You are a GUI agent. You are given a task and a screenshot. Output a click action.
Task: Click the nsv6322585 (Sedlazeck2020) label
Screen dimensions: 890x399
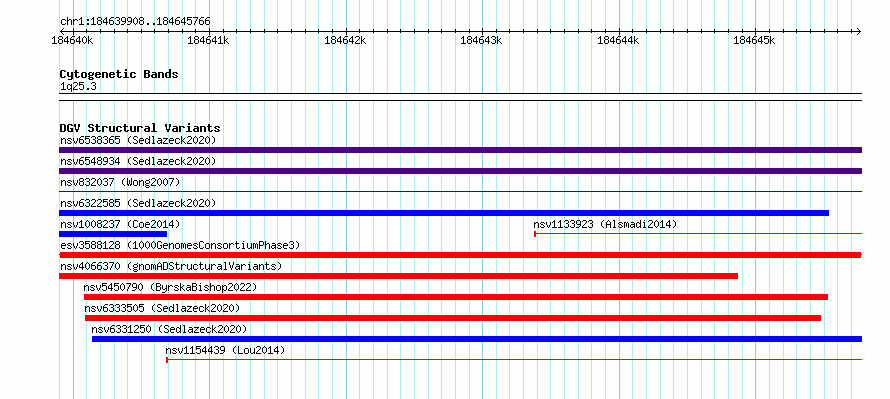coord(138,203)
